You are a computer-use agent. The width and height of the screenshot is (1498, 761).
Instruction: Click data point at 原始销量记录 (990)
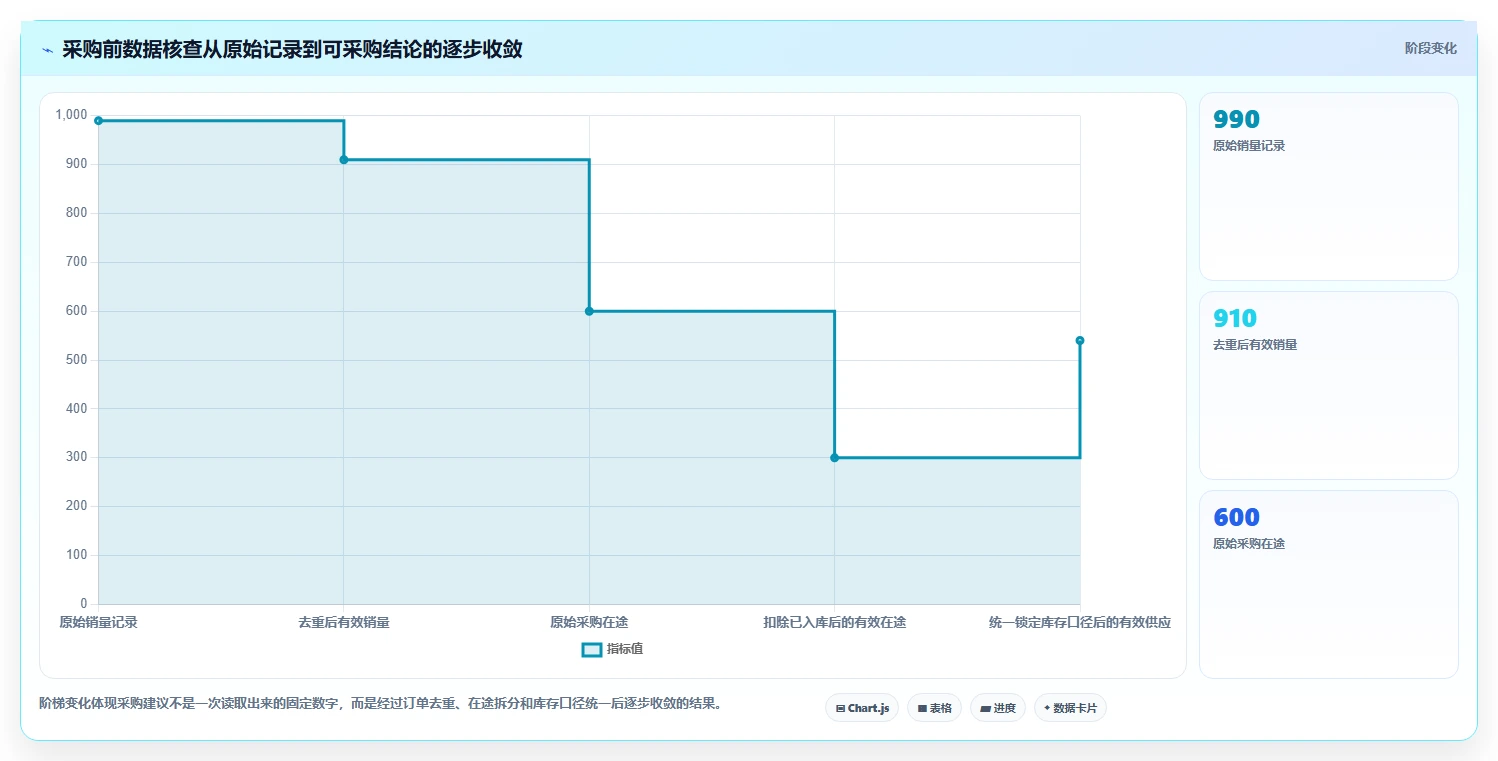(x=98, y=121)
